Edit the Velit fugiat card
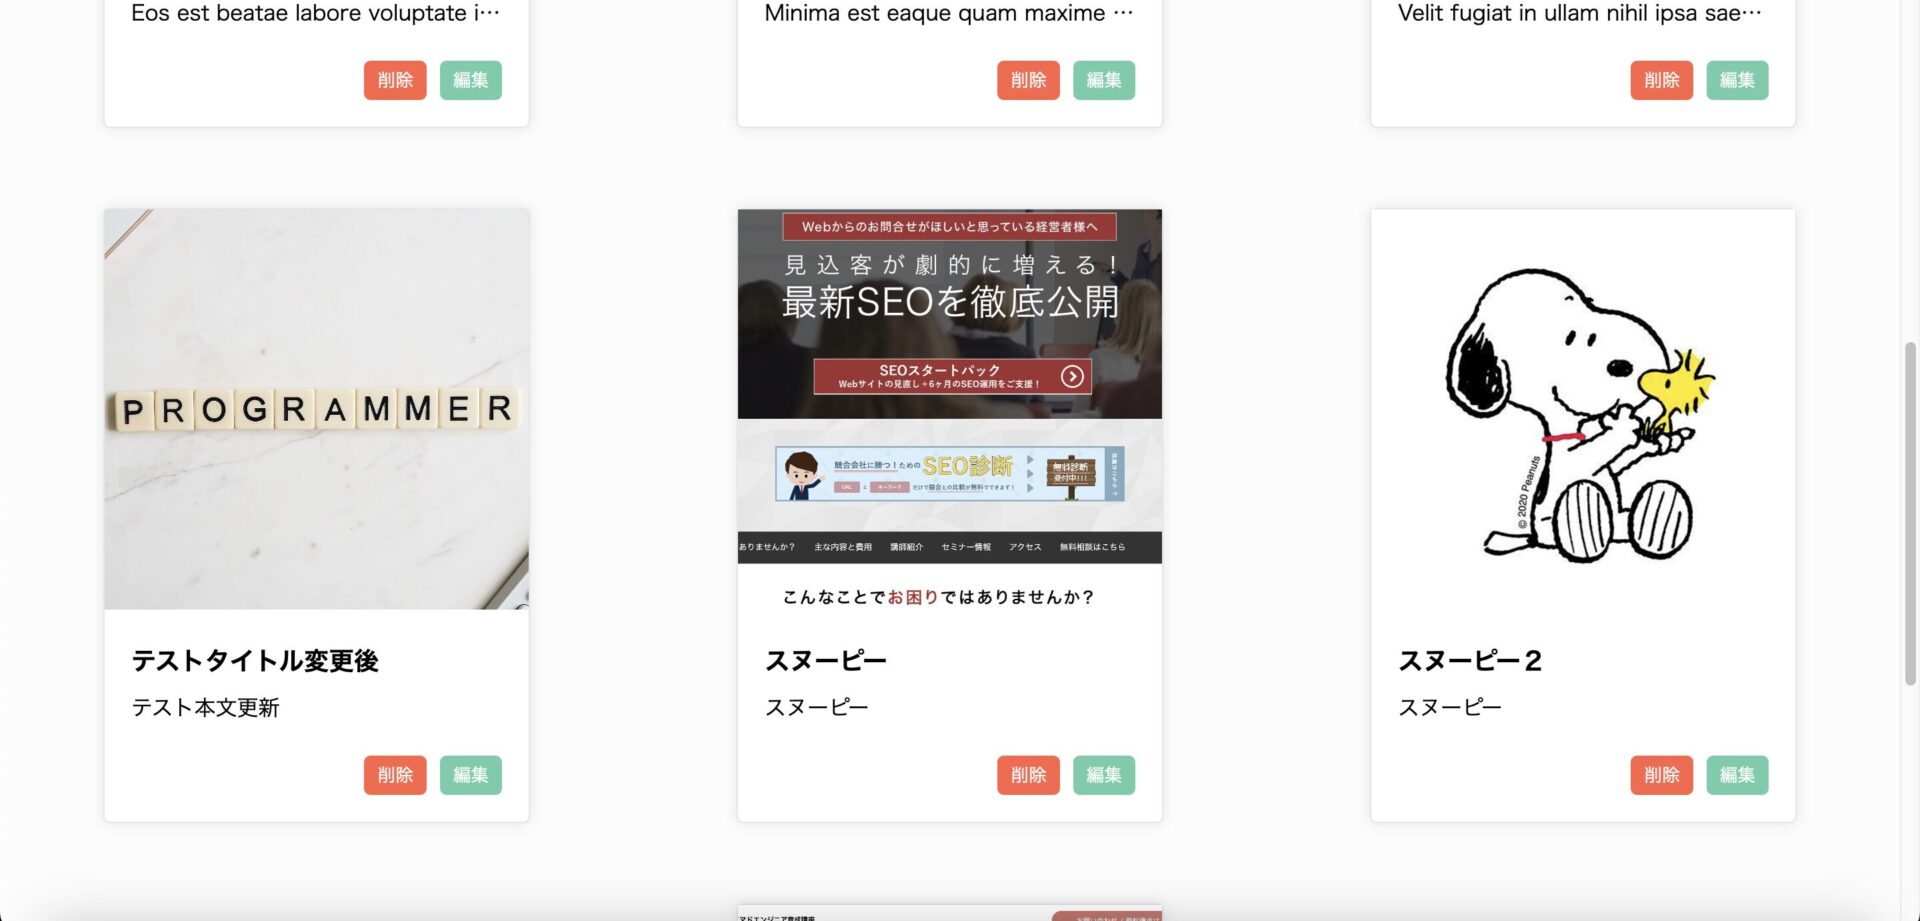This screenshot has width=1920, height=921. [x=1737, y=80]
